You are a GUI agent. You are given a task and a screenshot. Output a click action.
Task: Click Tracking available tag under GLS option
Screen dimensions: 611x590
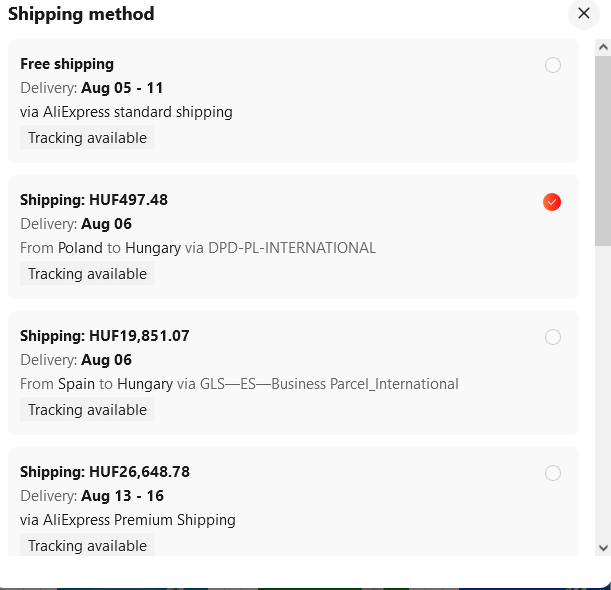pos(87,410)
